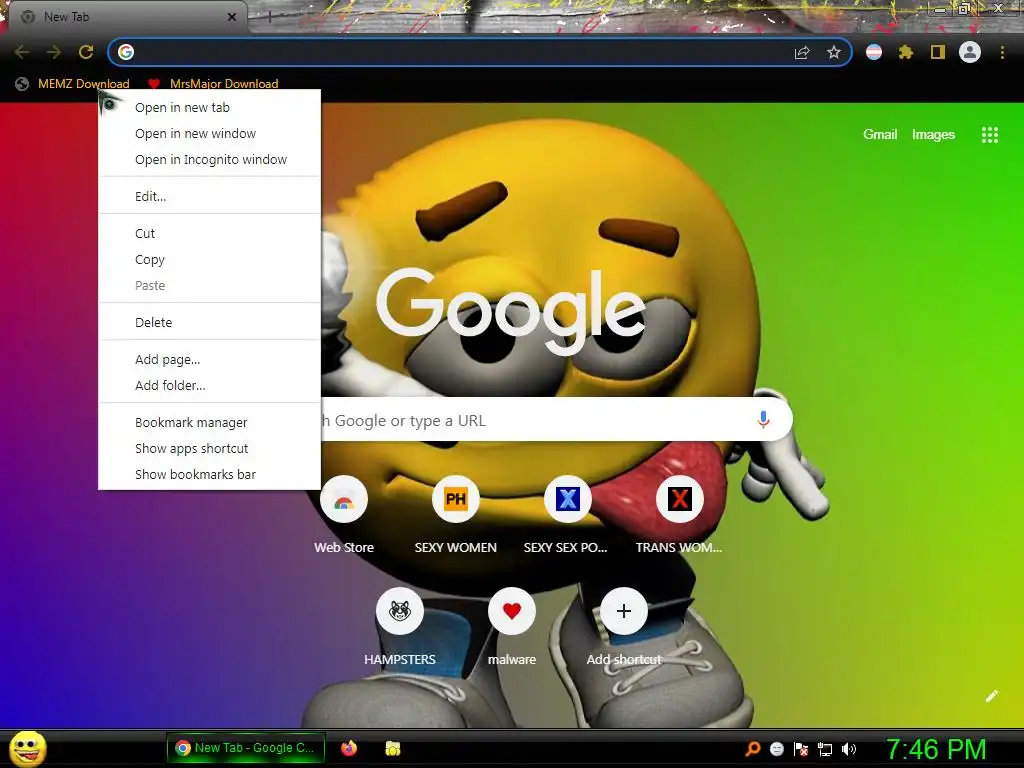Viewport: 1024px width, 768px height.
Task: Choose Add page... menu entry
Action: (x=210, y=359)
